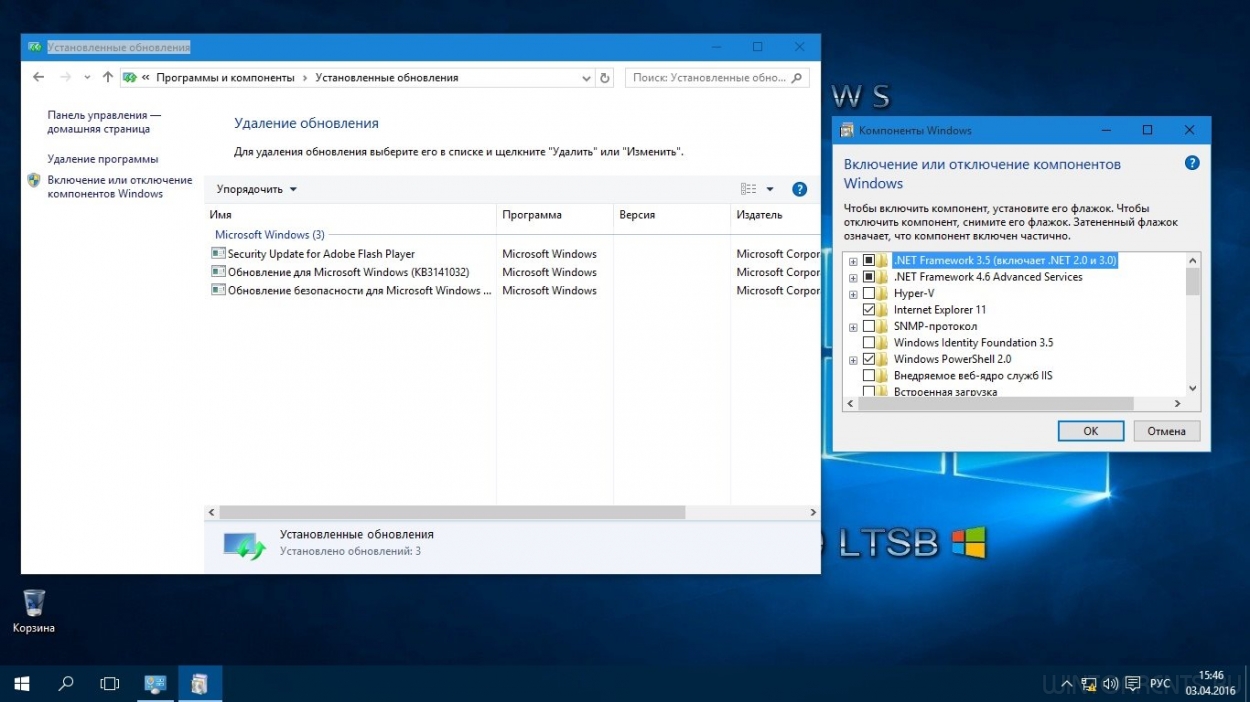Screen dimensions: 1250x702
Task: Expand the .NET Framework 4.6 Advanced Services node
Action: click(x=853, y=277)
